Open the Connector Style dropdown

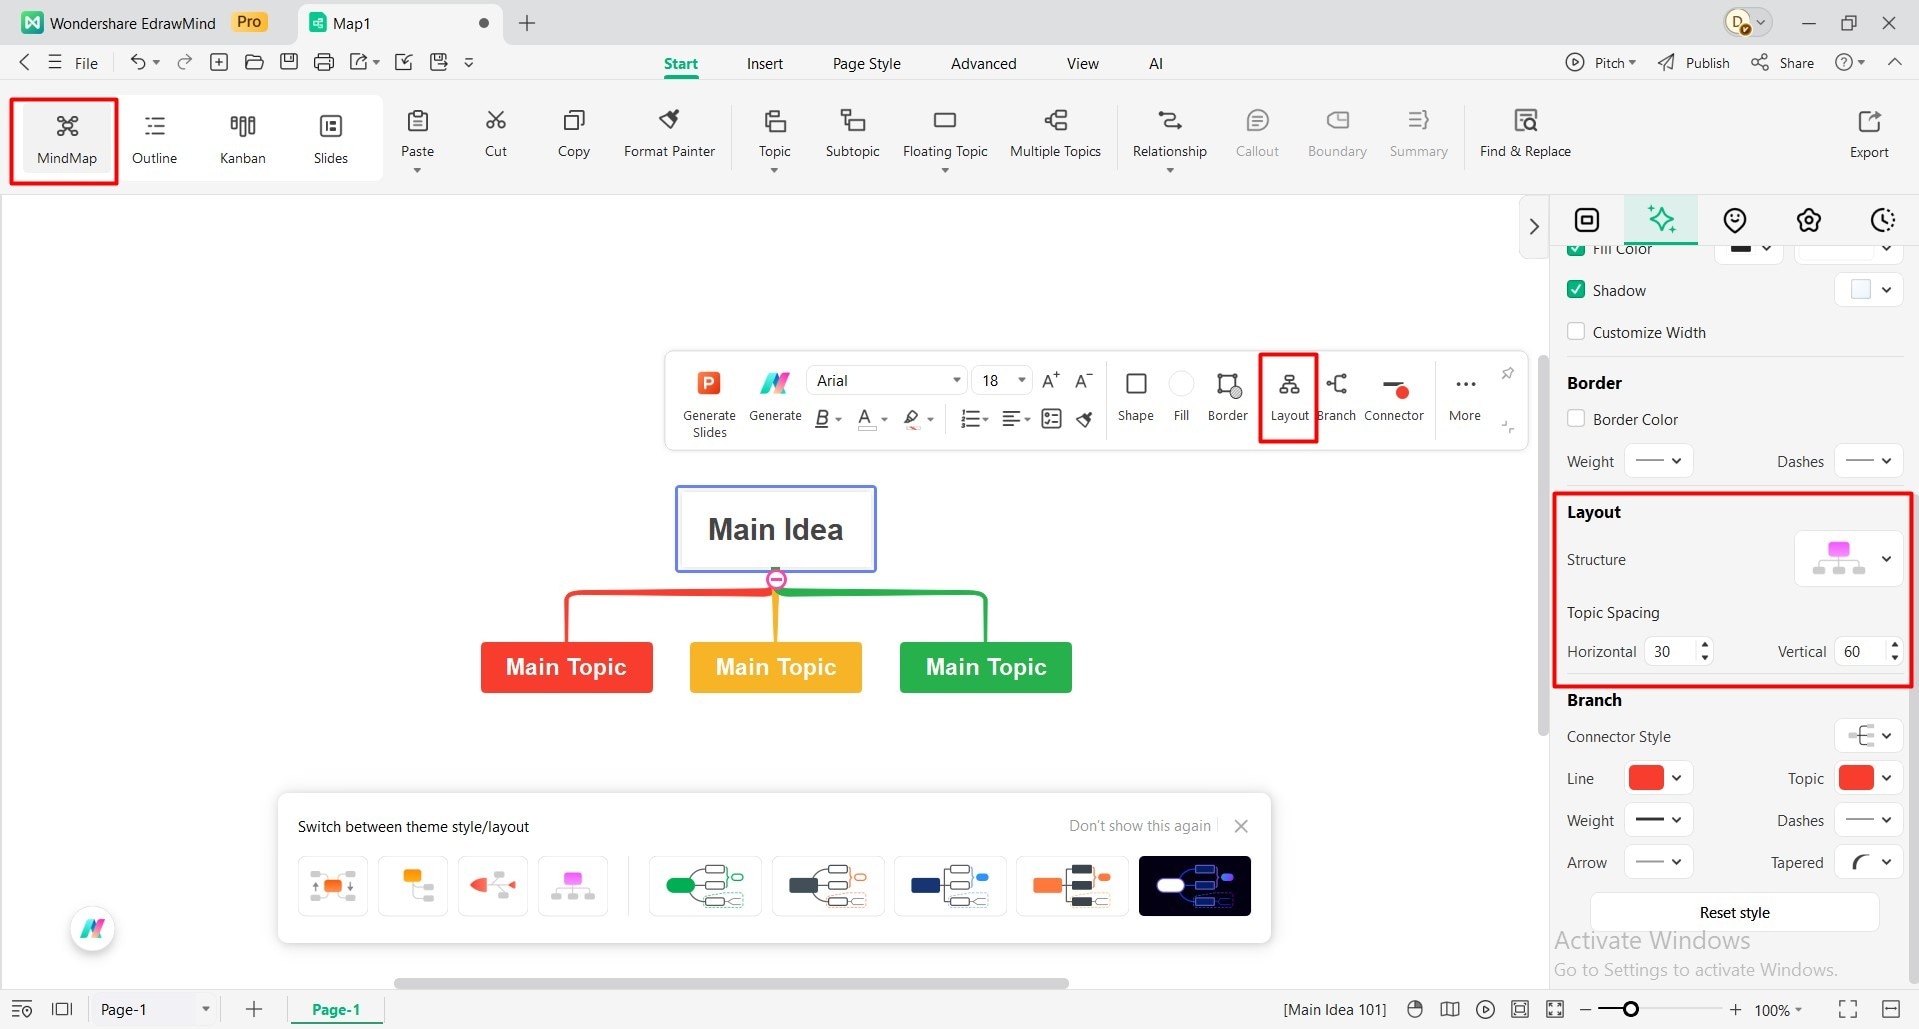tap(1868, 736)
